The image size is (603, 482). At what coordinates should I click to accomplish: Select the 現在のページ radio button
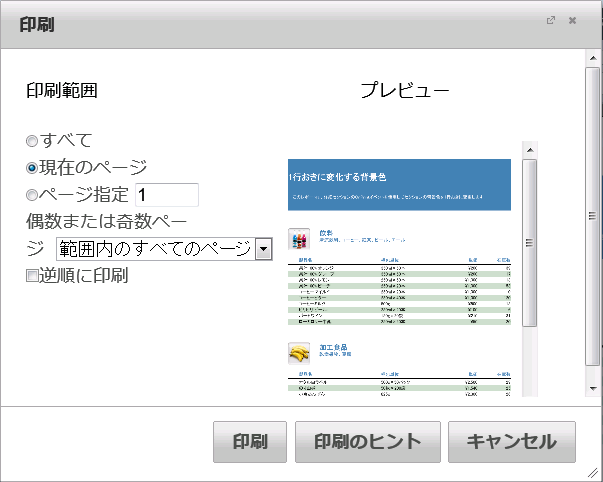pos(32,168)
